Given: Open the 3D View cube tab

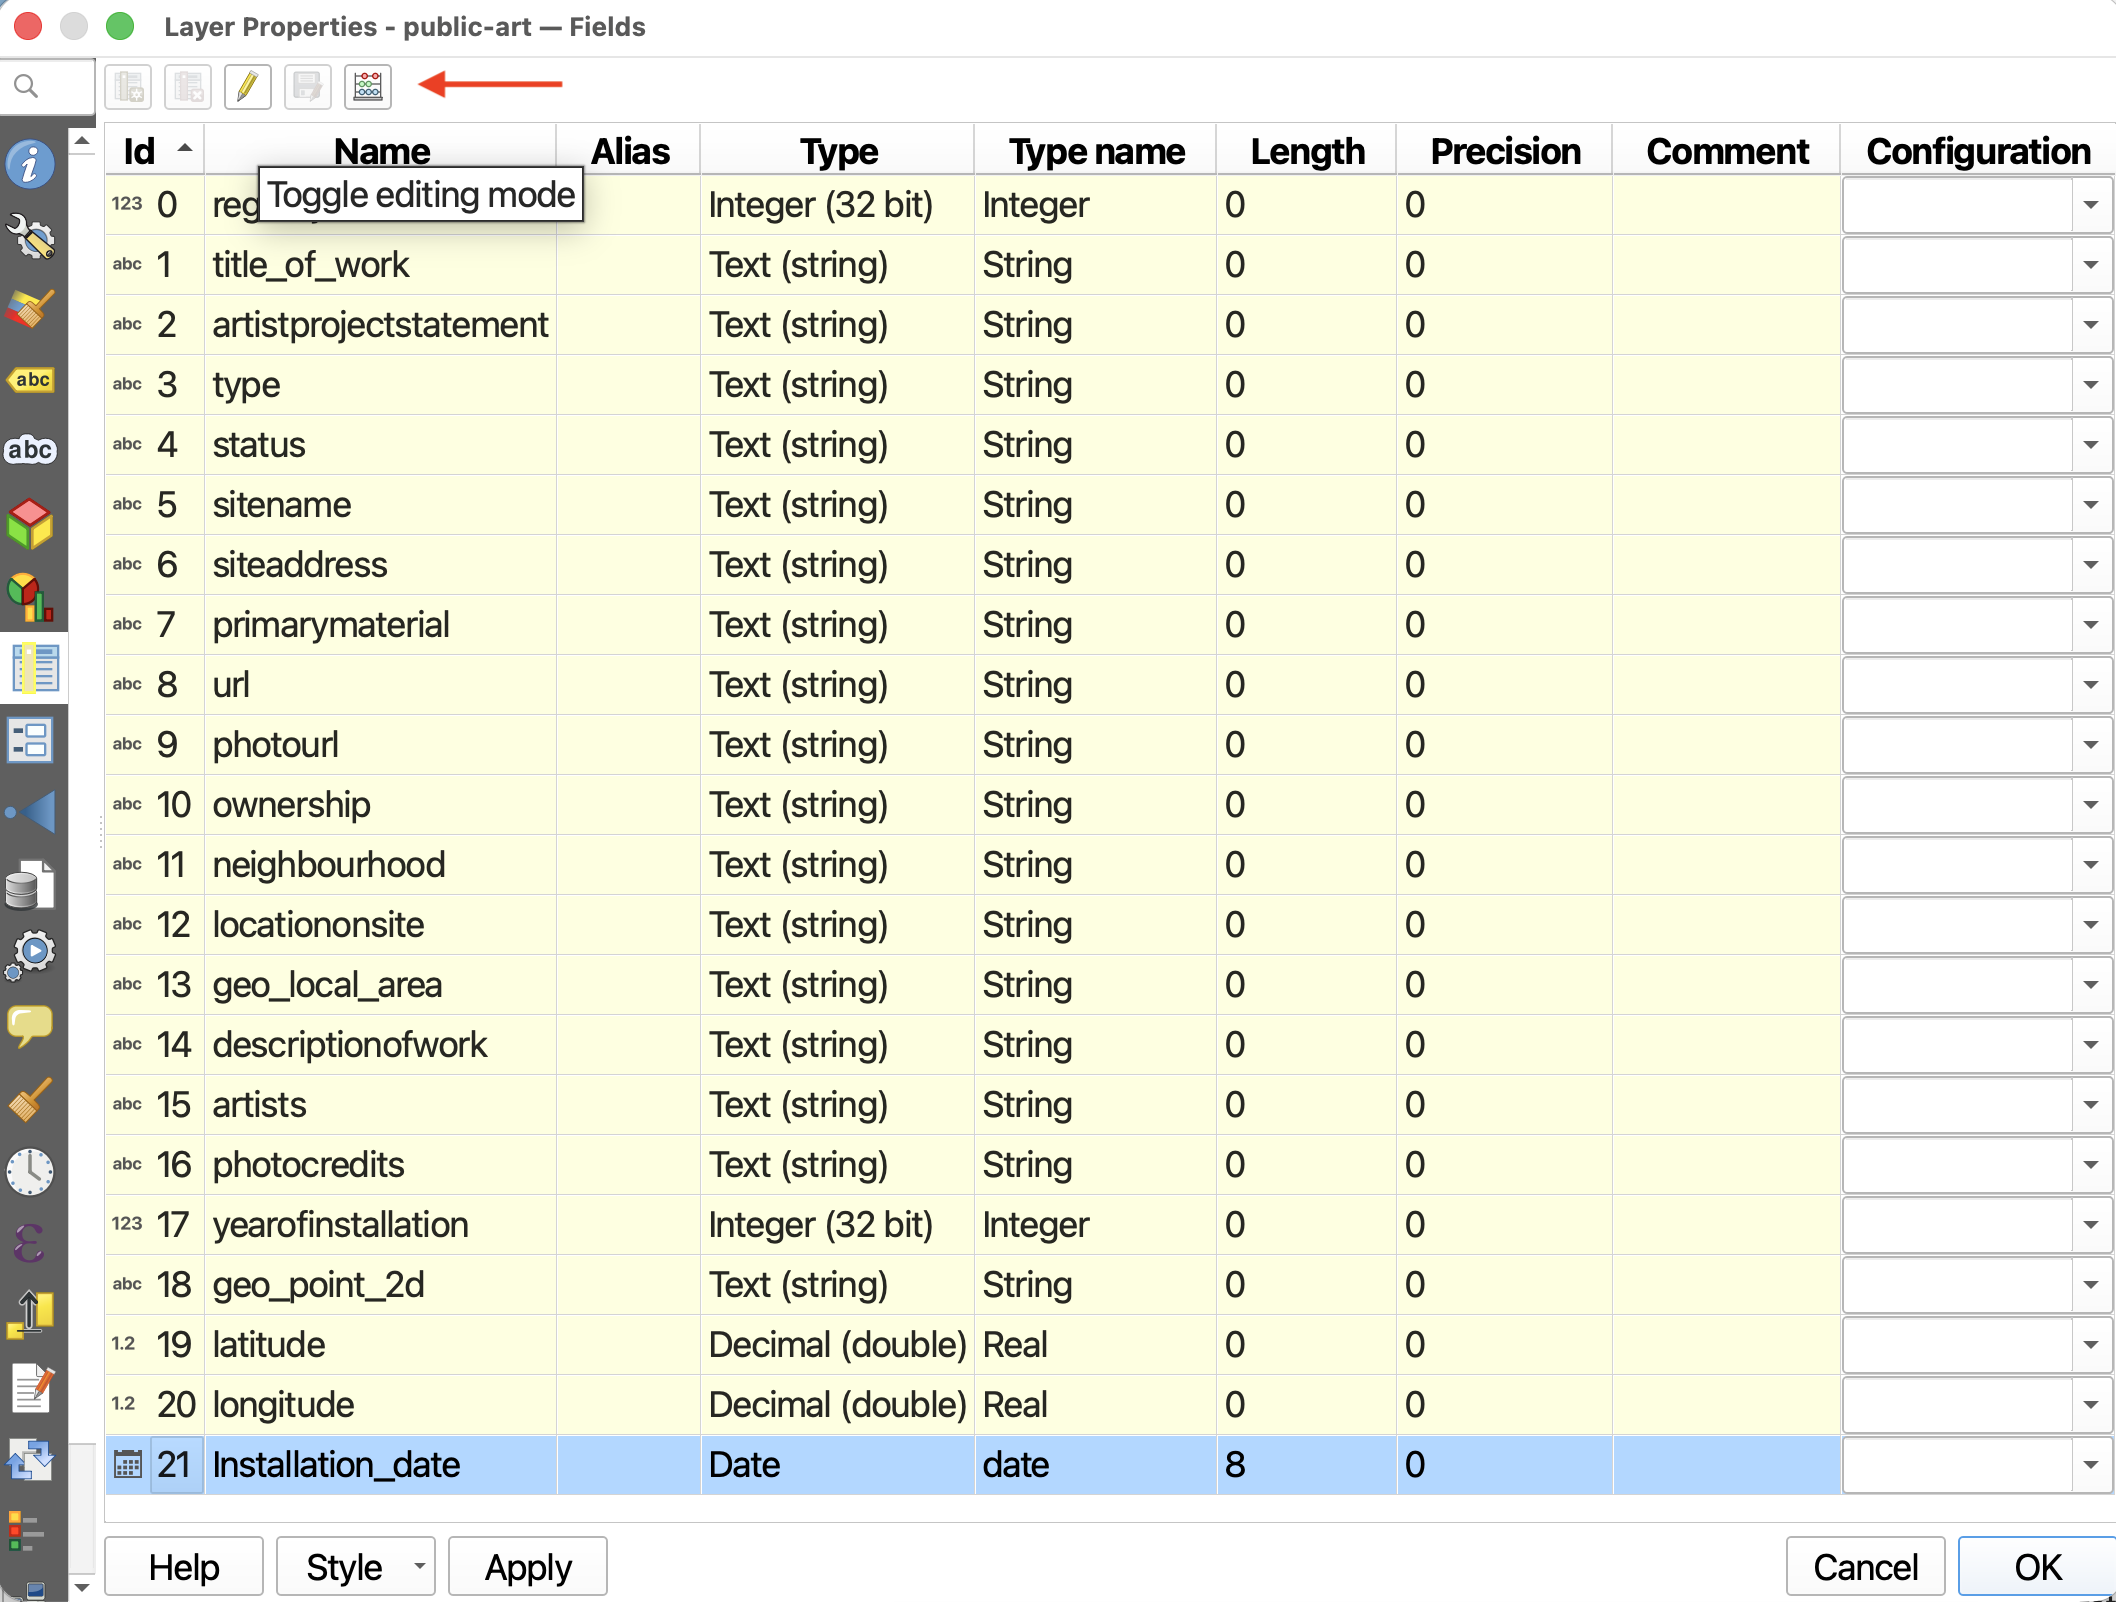Looking at the screenshot, I should [x=31, y=524].
